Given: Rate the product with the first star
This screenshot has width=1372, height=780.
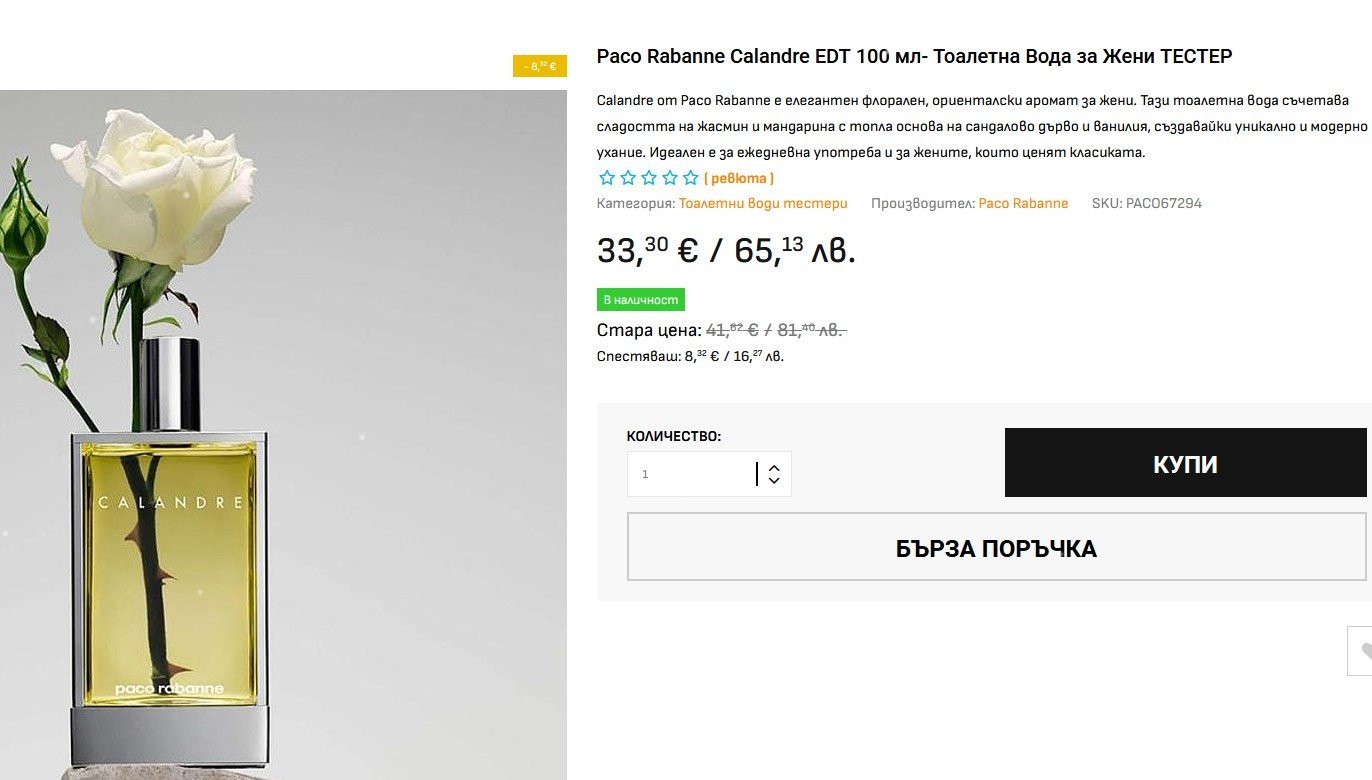Looking at the screenshot, I should click(607, 178).
